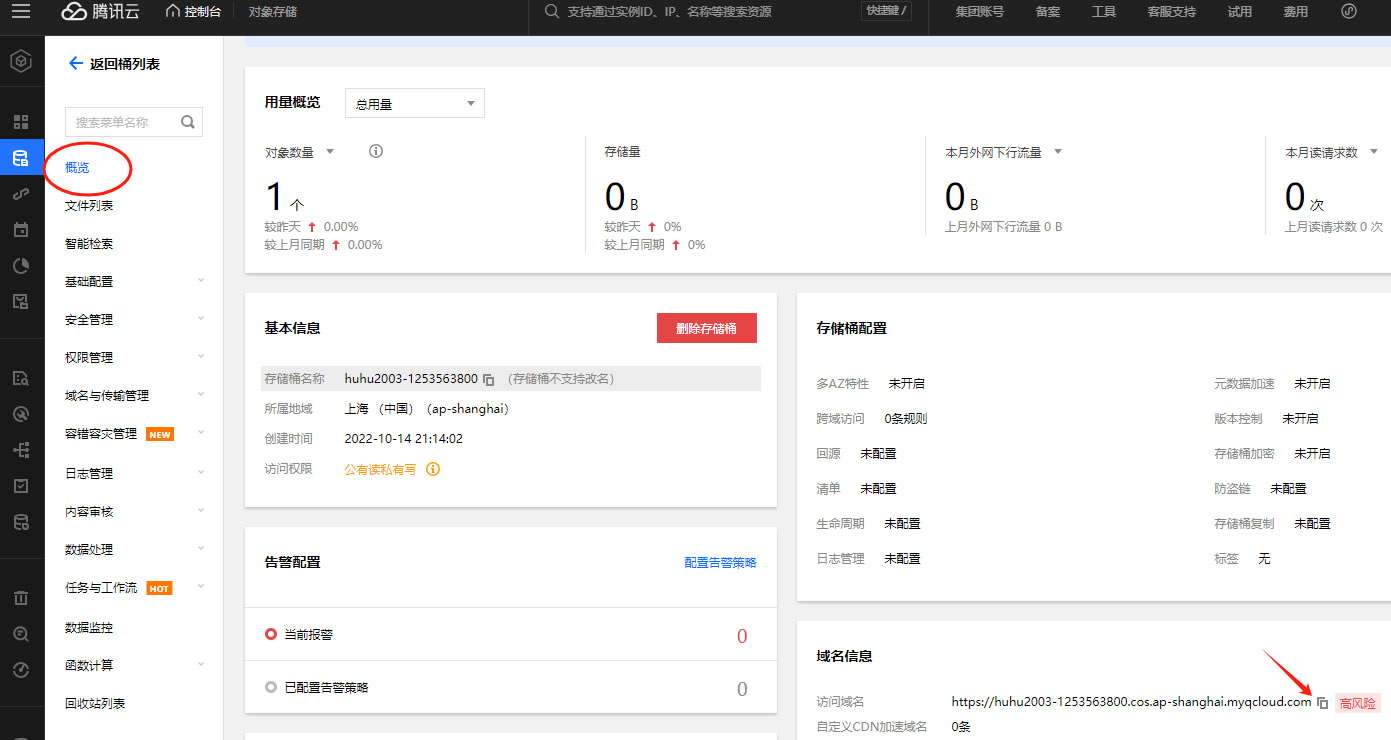Click the red 删除存储桶 button
This screenshot has width=1391, height=740.
[x=706, y=328]
